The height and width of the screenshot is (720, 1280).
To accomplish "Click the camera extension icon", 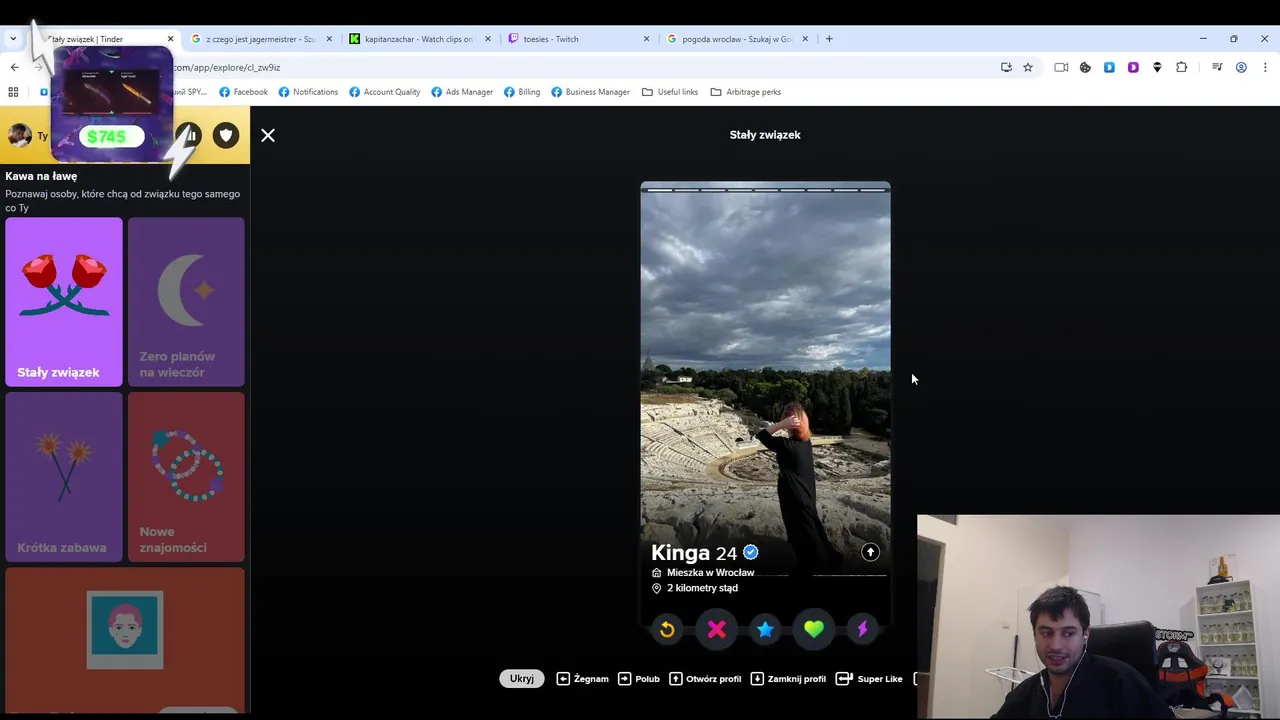I will pos(1061,67).
